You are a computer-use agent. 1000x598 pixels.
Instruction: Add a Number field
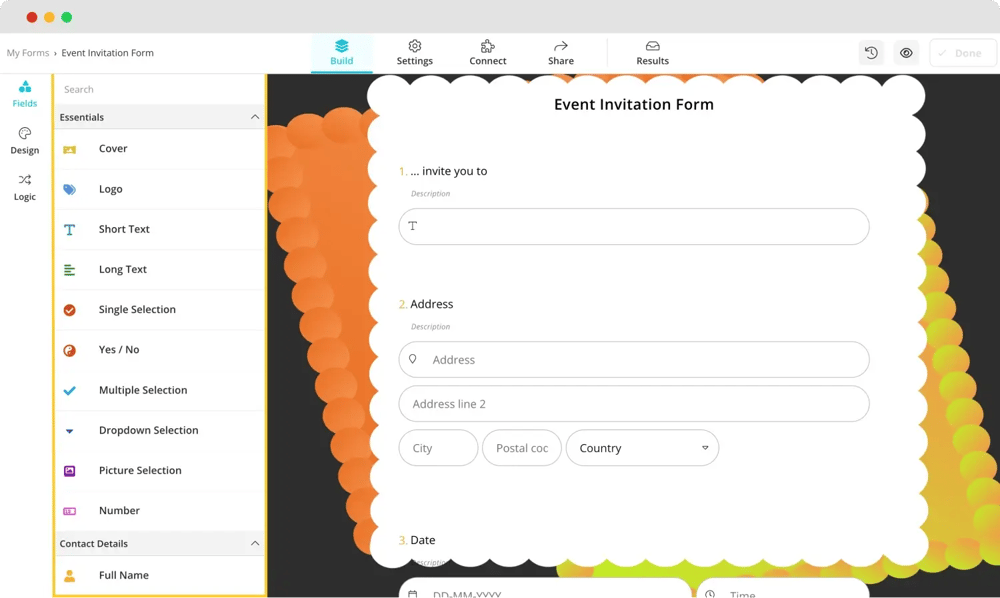119,510
